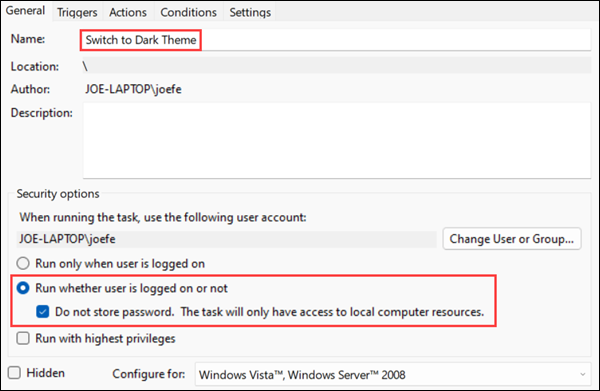Select the General tab
Viewport: 600px width, 391px height.
pyautogui.click(x=25, y=11)
